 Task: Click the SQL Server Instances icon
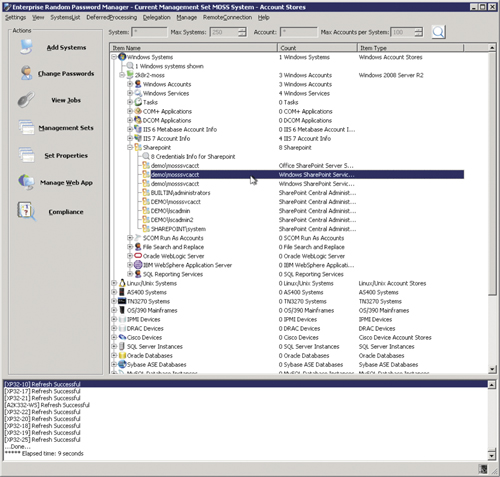[x=122, y=346]
